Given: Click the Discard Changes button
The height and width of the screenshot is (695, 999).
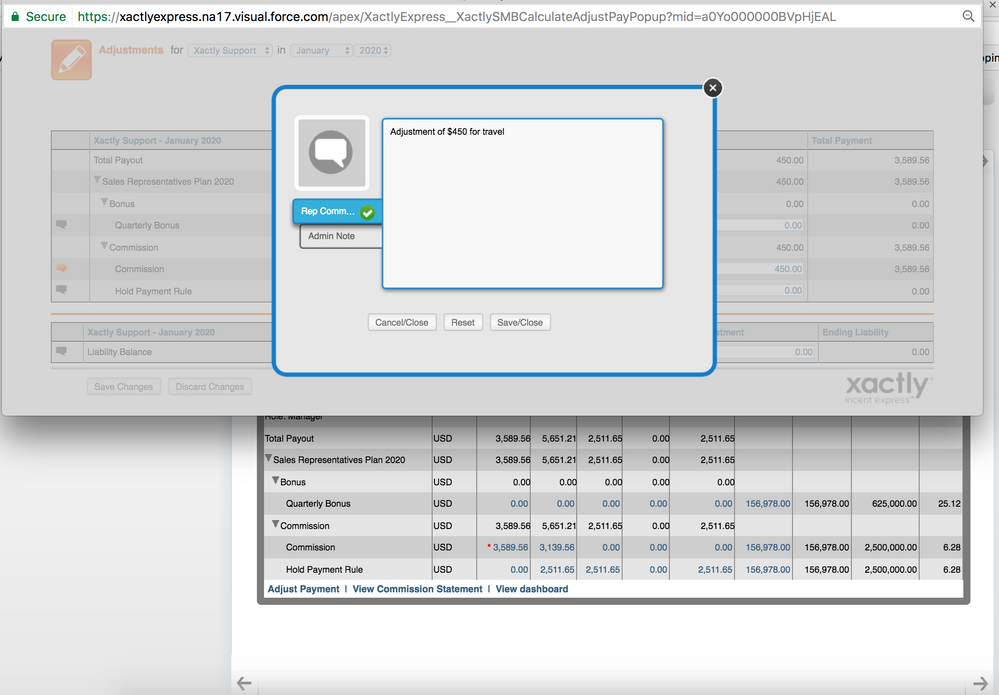Looking at the screenshot, I should click(x=210, y=387).
